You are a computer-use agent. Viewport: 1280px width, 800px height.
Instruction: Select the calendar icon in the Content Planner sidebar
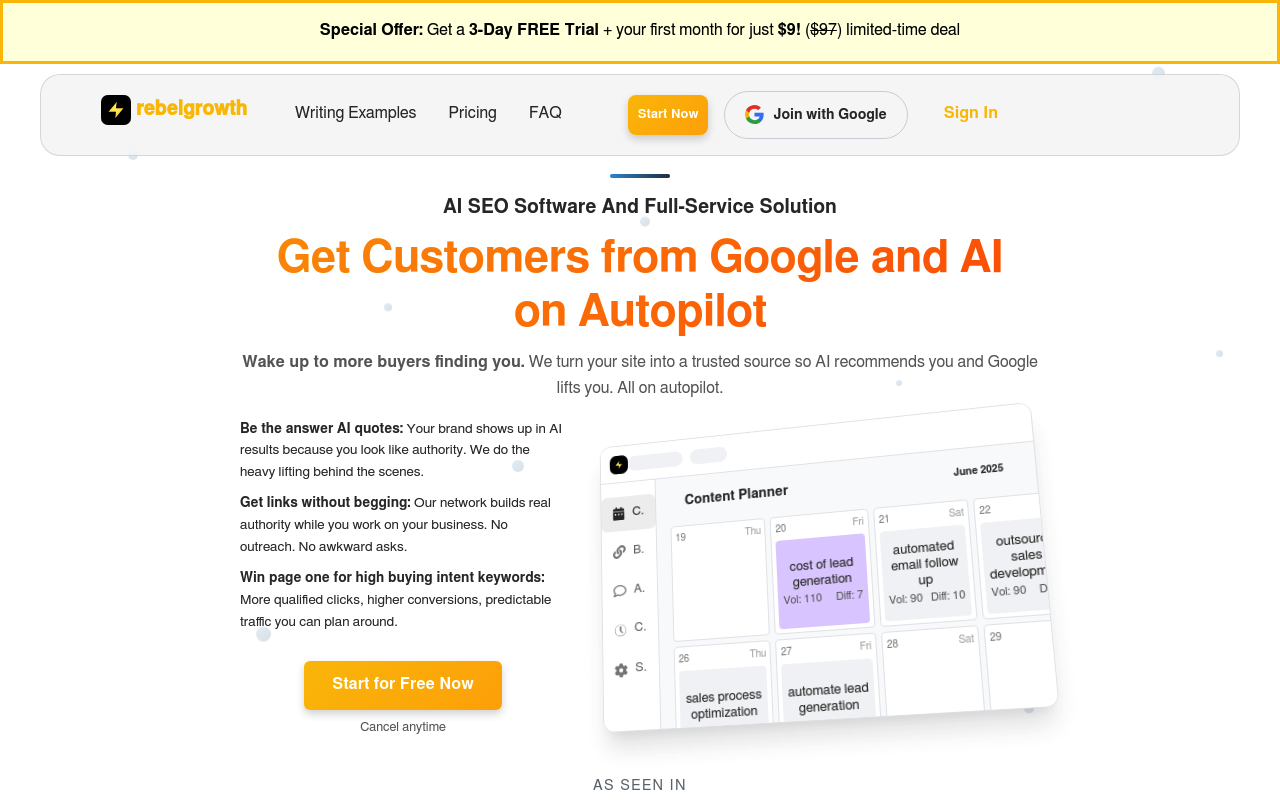619,512
